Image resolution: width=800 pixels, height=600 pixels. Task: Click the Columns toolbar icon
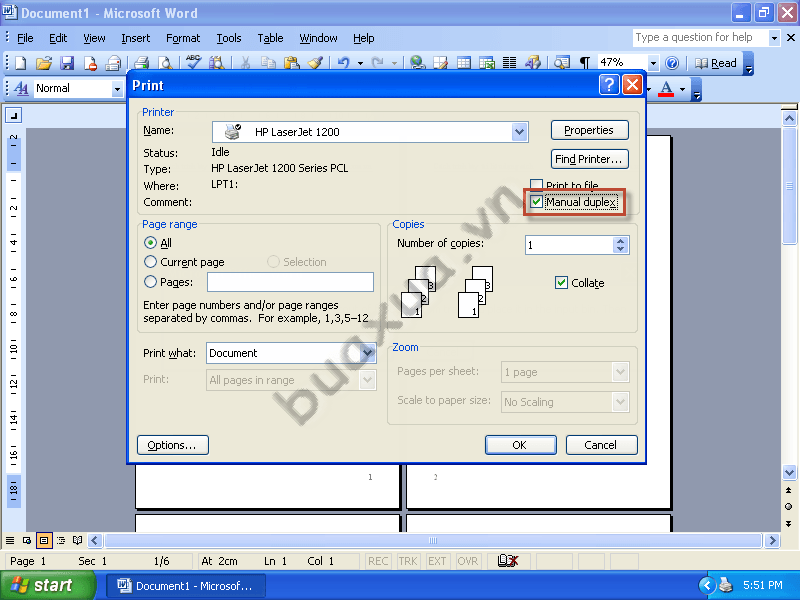510,63
